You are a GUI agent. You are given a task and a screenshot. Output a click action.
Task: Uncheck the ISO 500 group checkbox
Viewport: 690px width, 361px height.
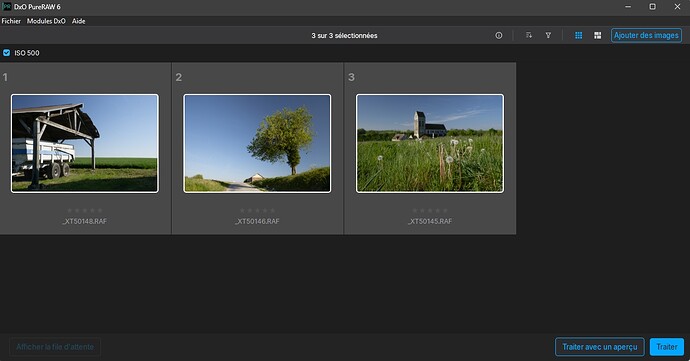pos(7,53)
